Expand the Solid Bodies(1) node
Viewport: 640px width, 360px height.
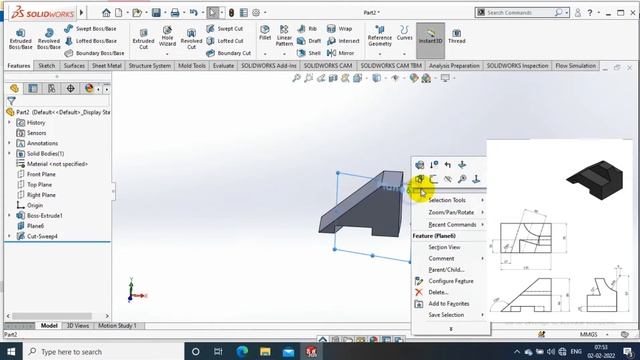point(9,153)
